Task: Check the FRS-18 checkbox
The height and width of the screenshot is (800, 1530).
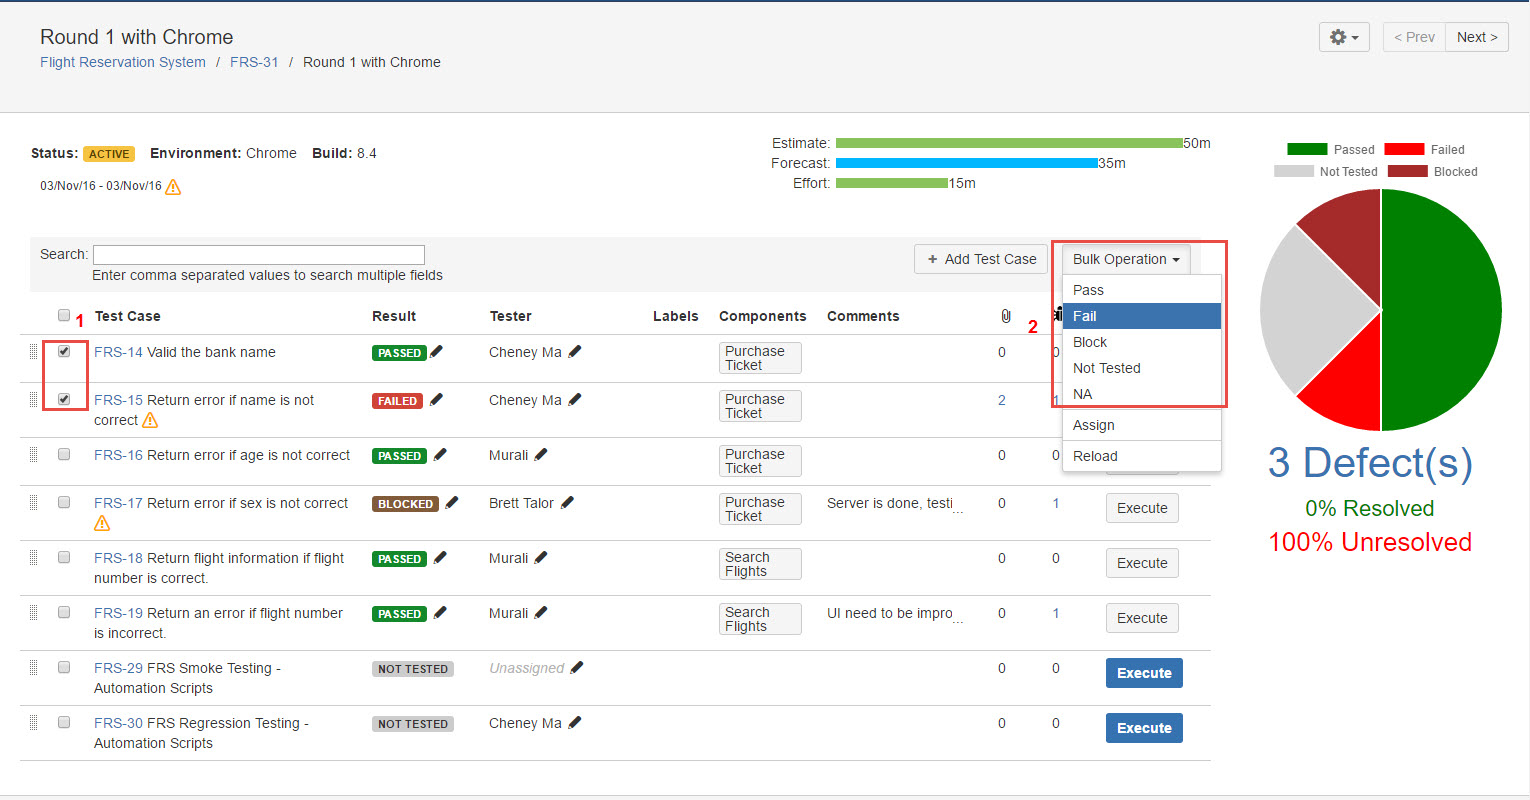Action: click(64, 557)
